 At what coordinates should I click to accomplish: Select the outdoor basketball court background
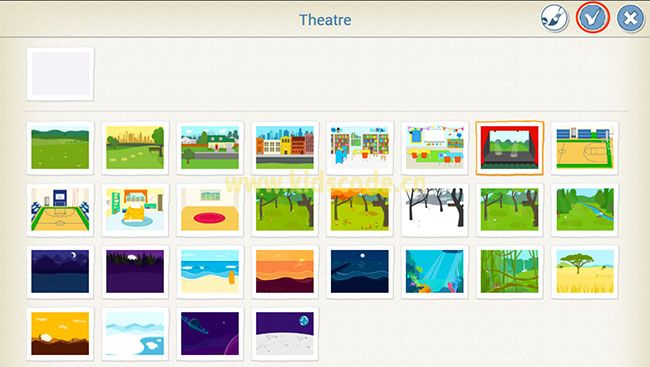[x=585, y=148]
